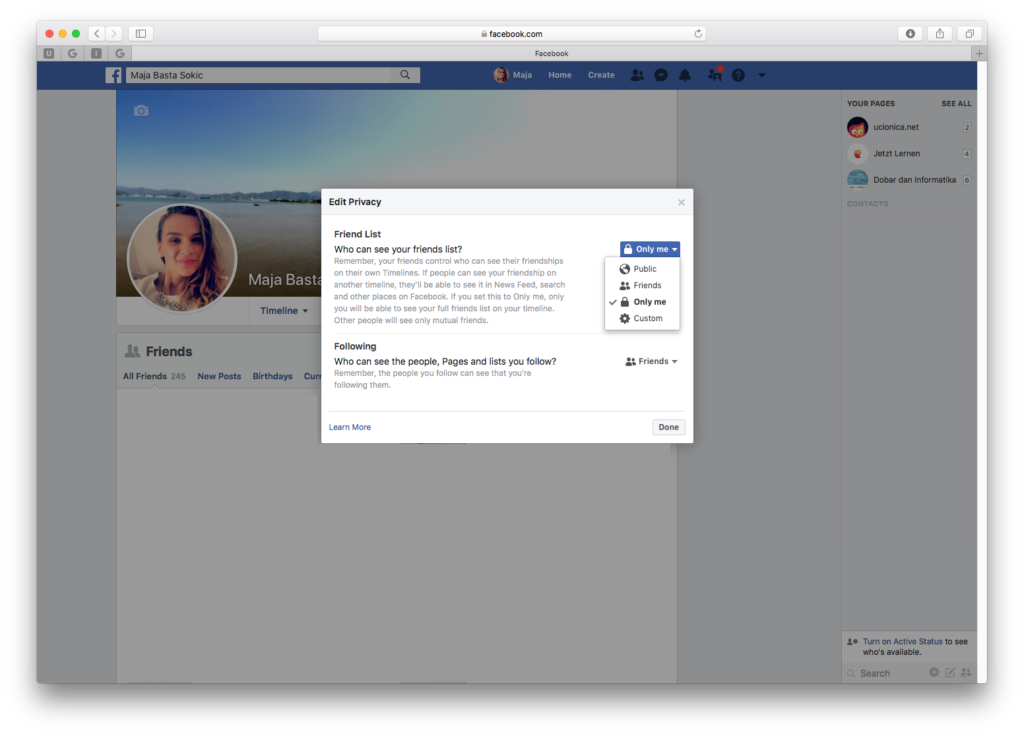
Task: Open the Learn More link
Action: pos(350,427)
